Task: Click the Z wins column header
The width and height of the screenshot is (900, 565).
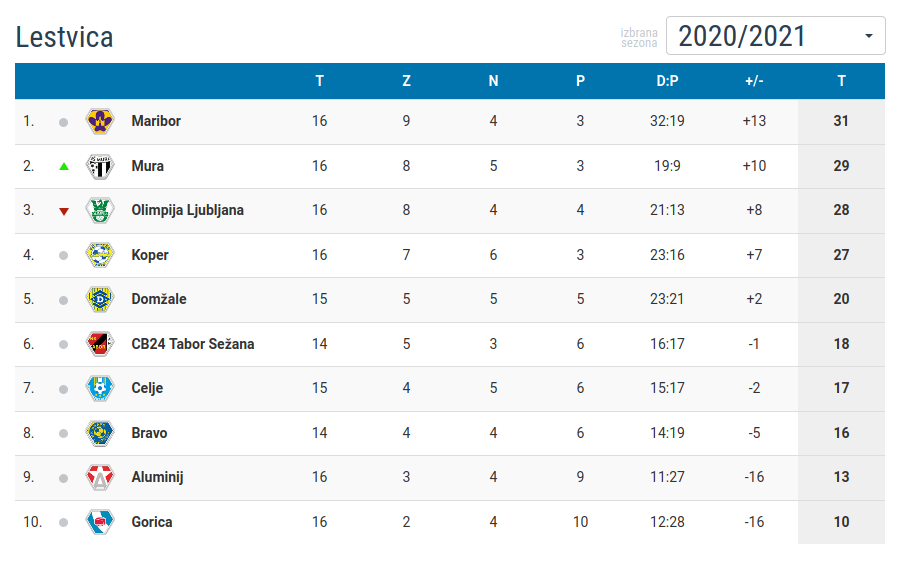Action: (406, 81)
